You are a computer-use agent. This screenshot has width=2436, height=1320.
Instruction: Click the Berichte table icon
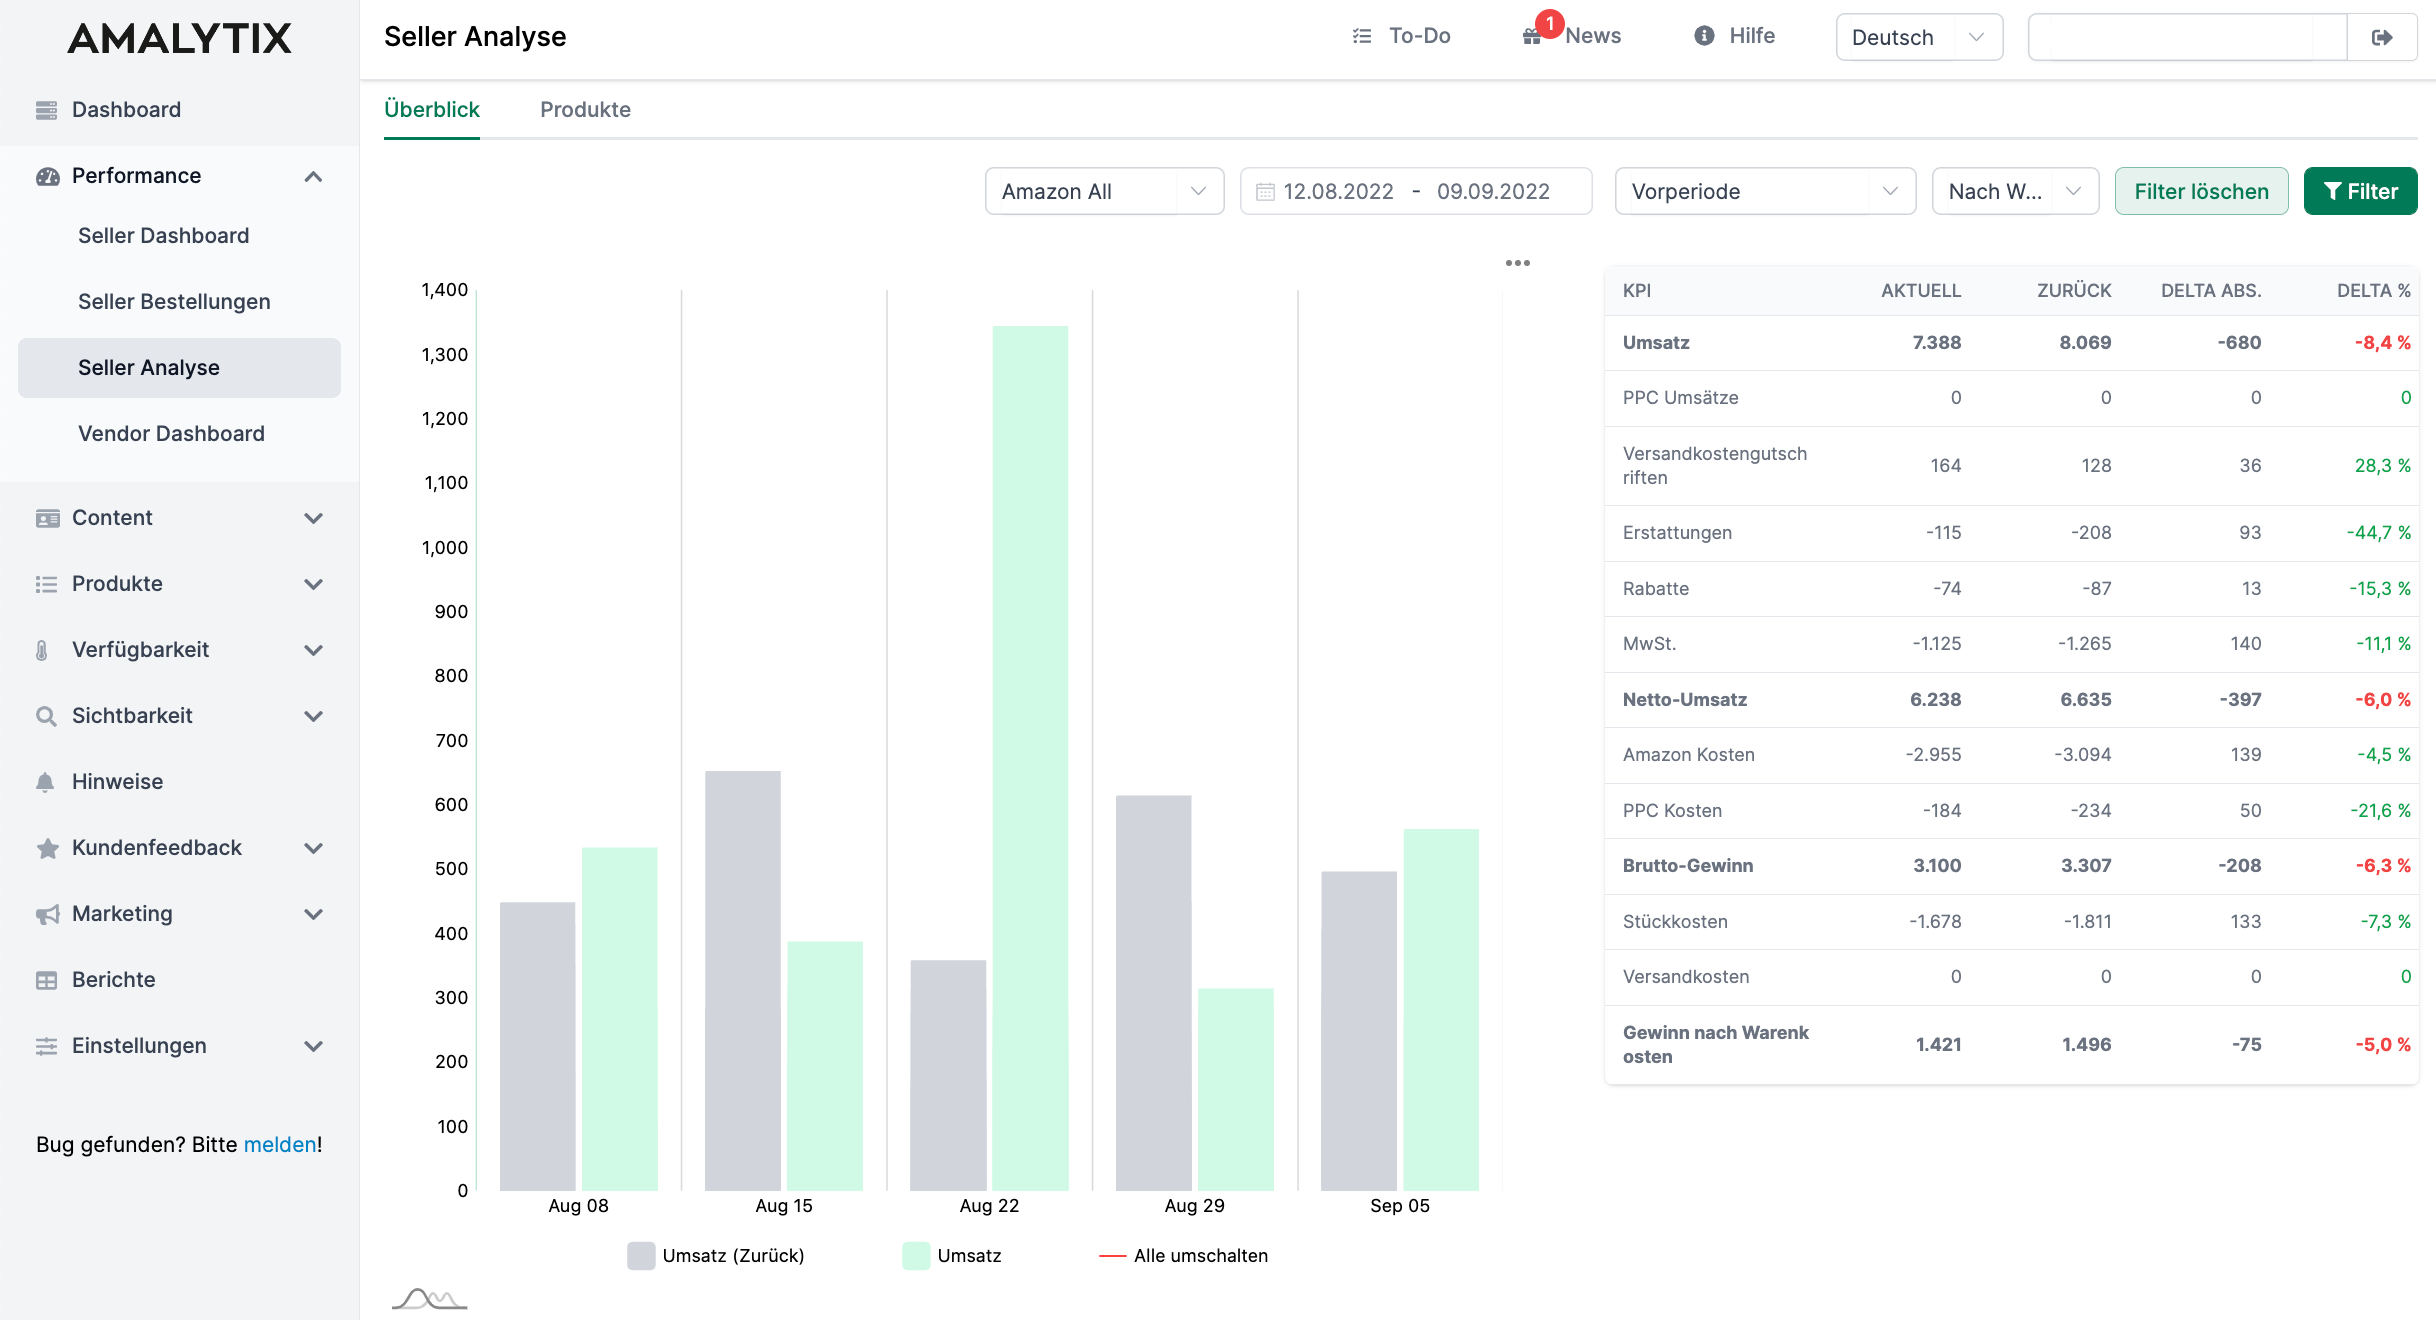tap(46, 980)
